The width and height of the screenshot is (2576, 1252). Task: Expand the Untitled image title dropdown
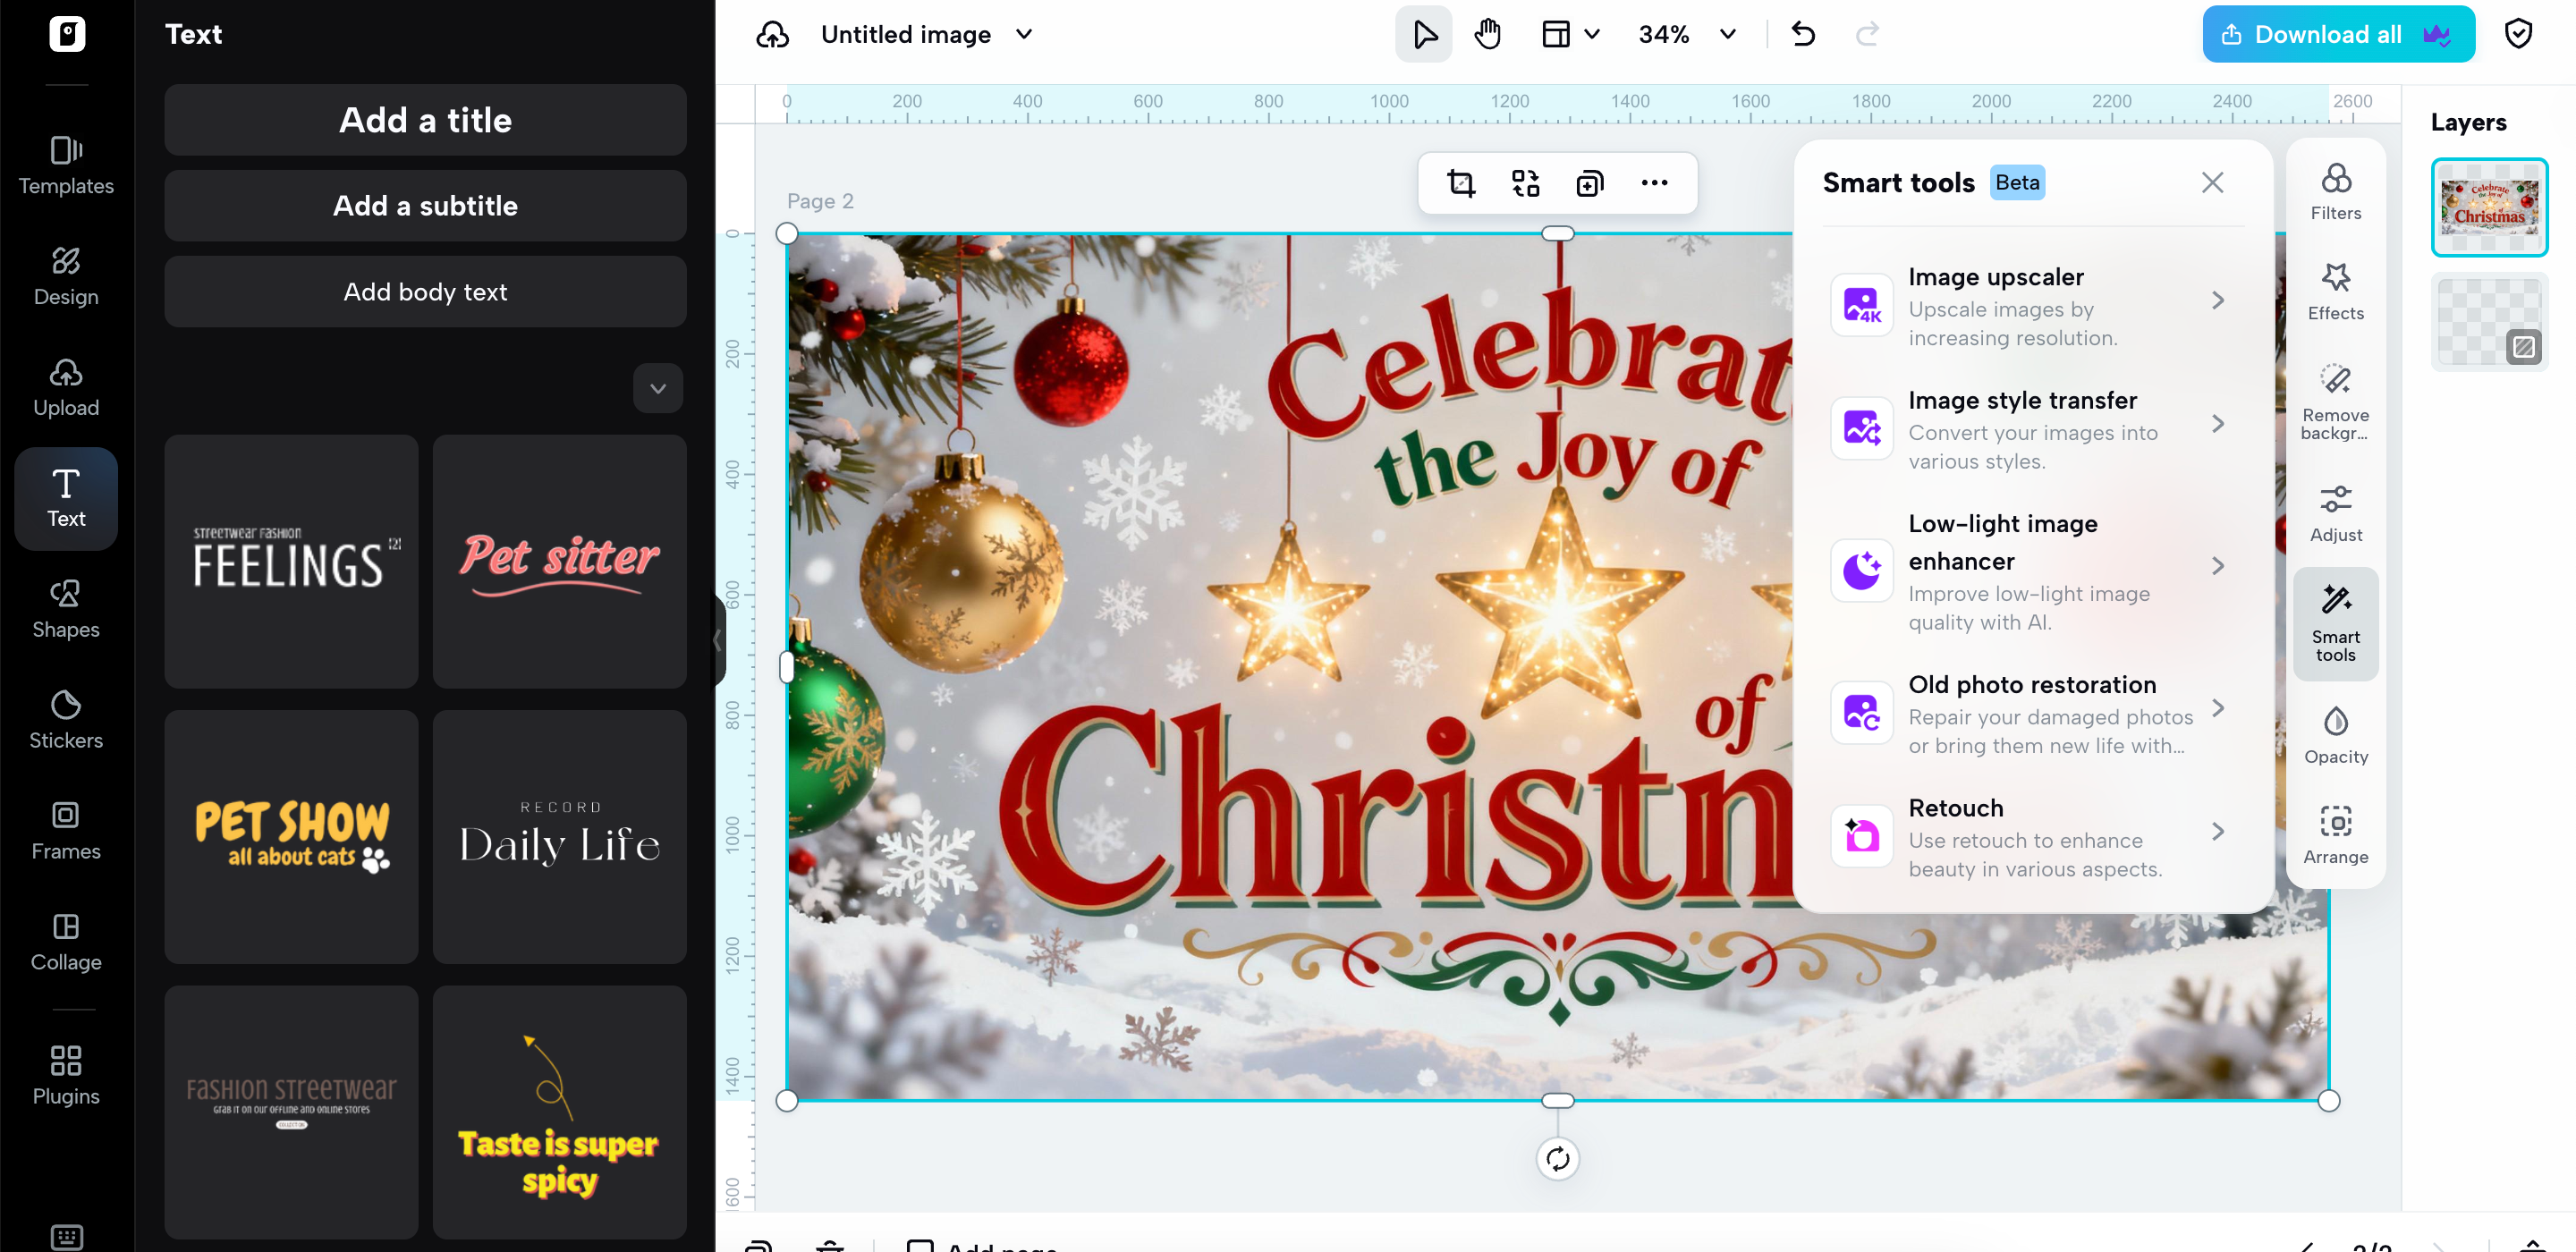click(1024, 34)
